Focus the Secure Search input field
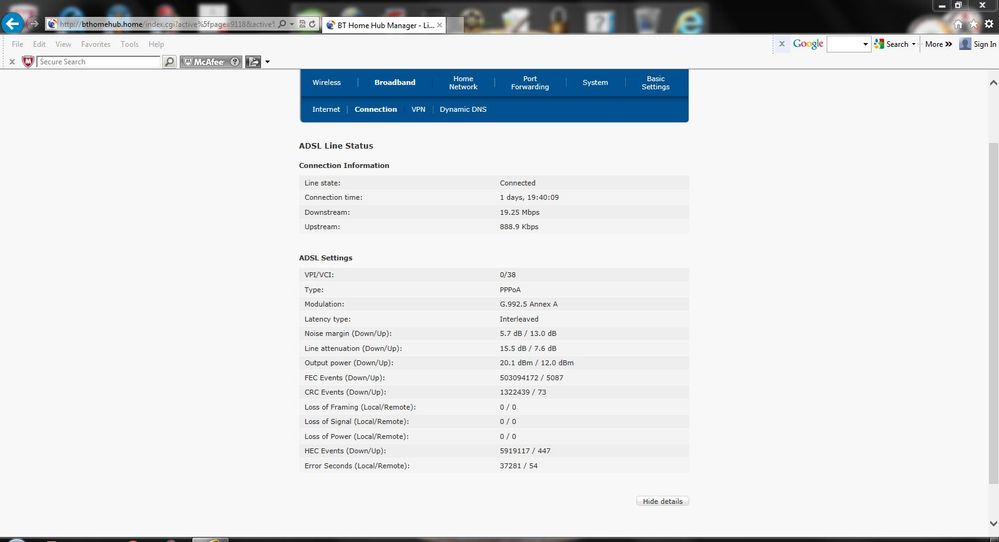The height and width of the screenshot is (542, 999). [98, 62]
